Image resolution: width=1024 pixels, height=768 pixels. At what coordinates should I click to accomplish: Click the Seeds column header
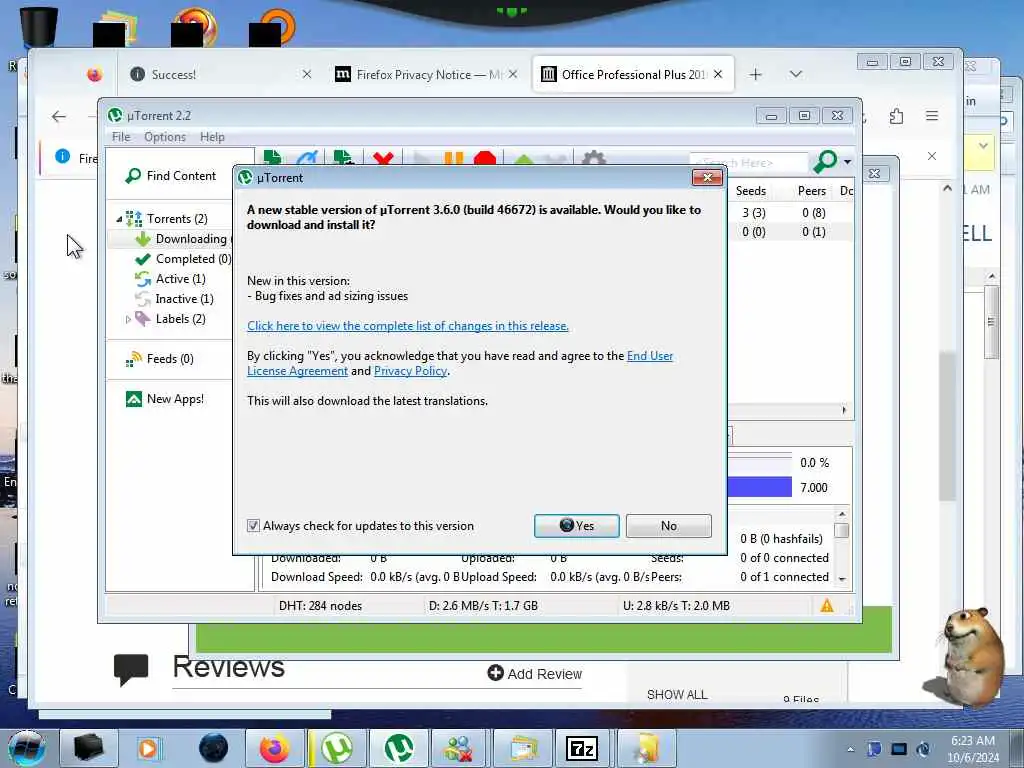(x=750, y=191)
